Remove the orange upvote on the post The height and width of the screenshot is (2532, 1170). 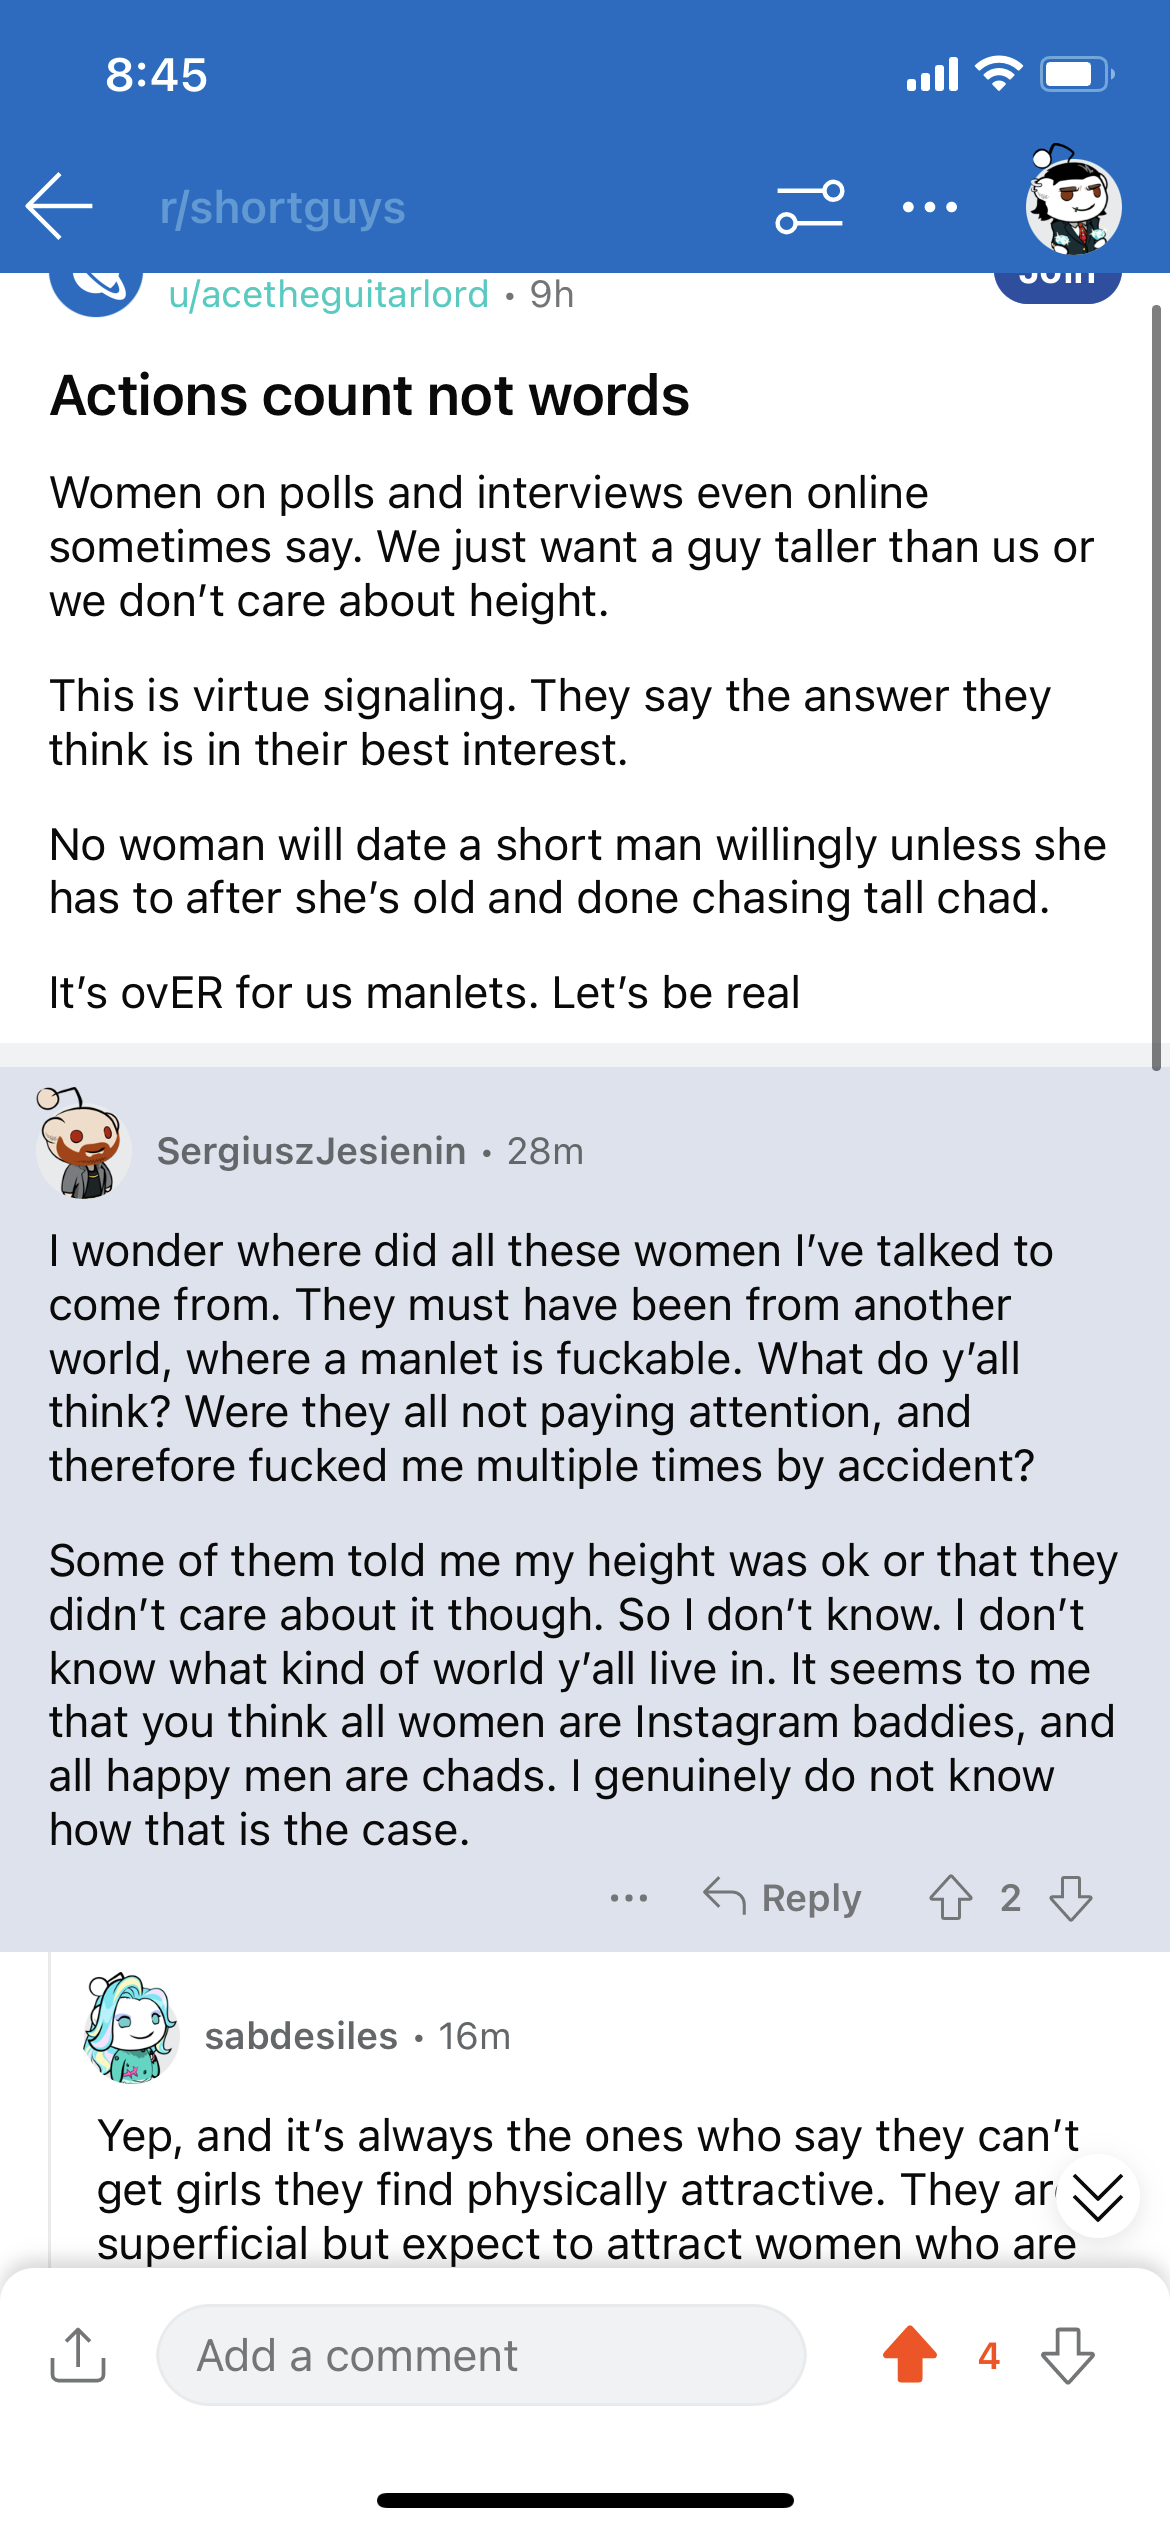[910, 2355]
